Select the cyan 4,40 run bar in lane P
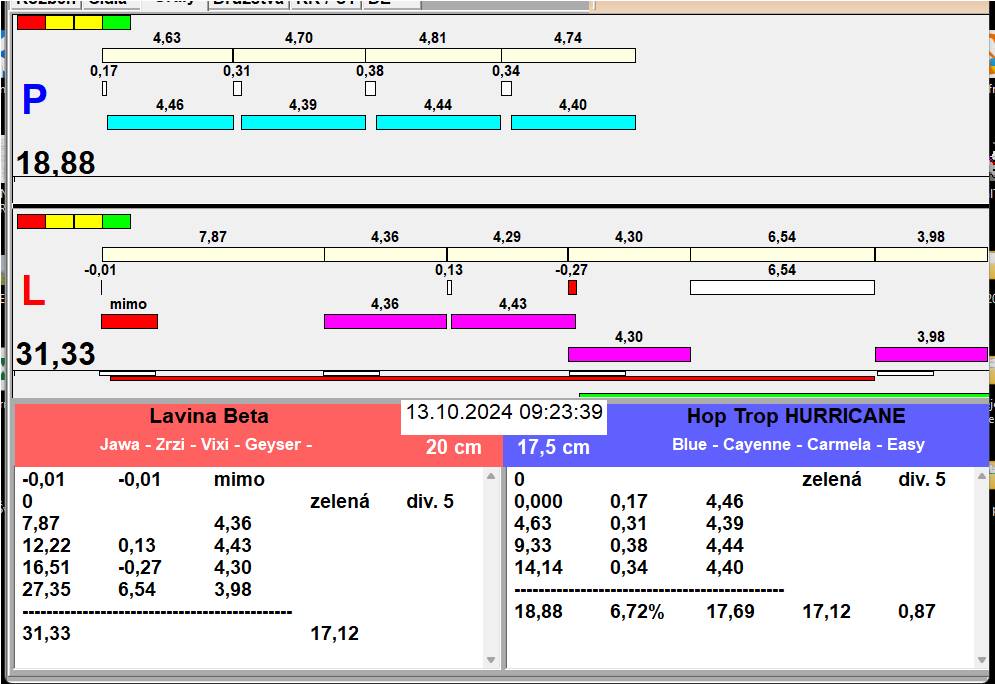995x684 pixels. 573,122
